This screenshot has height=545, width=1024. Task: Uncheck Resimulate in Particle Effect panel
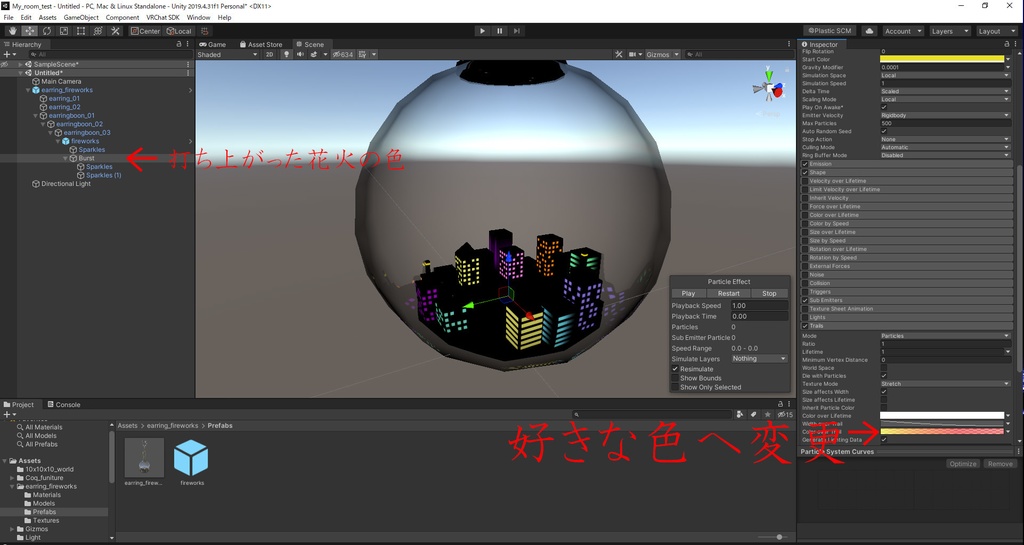tap(675, 369)
